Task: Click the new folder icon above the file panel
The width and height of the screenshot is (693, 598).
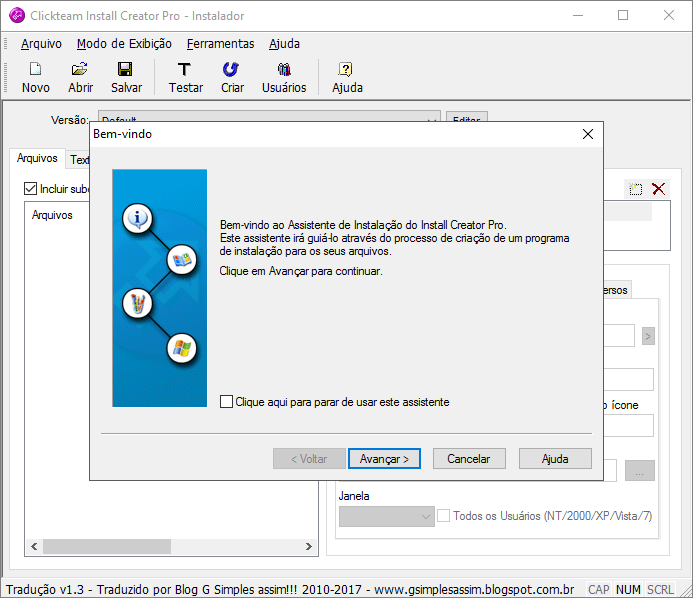Action: coord(636,189)
